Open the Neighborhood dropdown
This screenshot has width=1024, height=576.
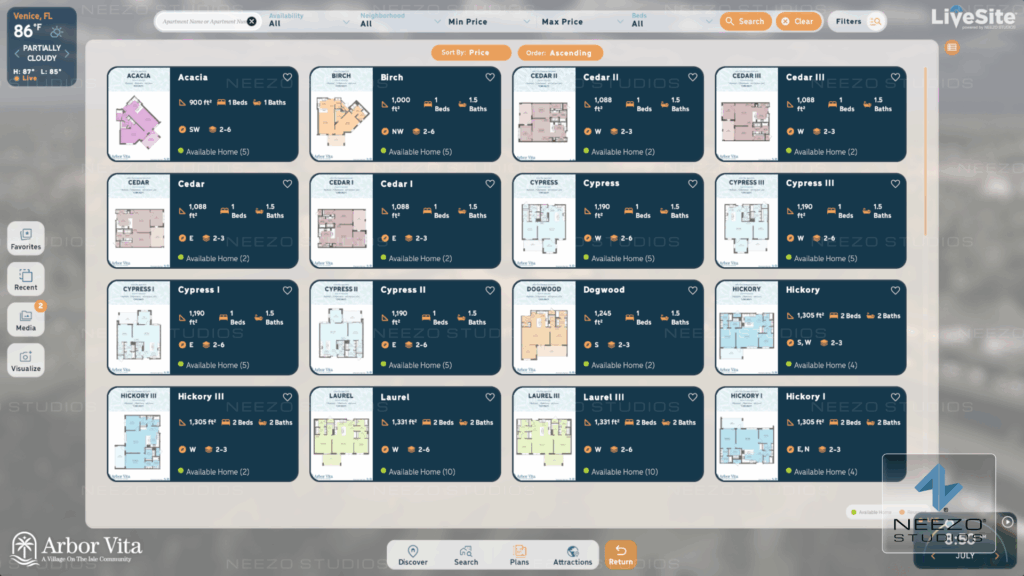(400, 21)
